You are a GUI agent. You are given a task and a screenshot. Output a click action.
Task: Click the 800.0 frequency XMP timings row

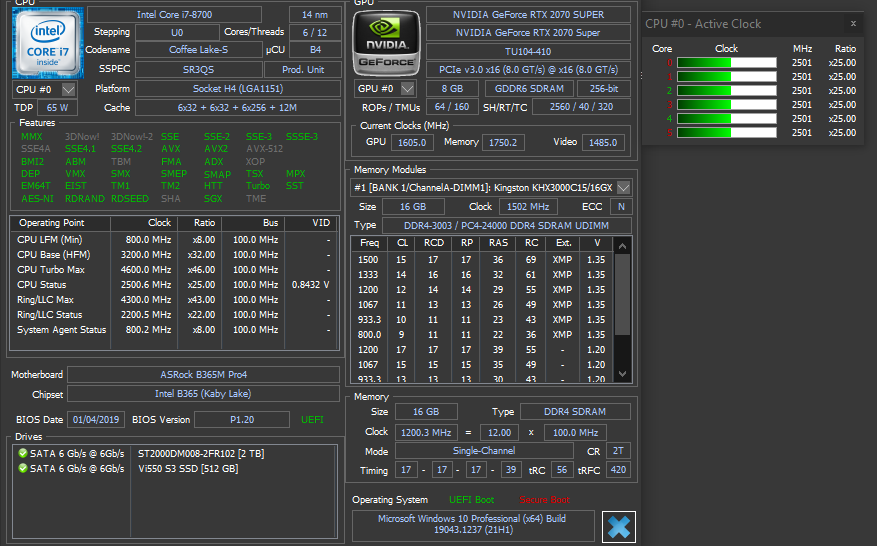(482, 335)
